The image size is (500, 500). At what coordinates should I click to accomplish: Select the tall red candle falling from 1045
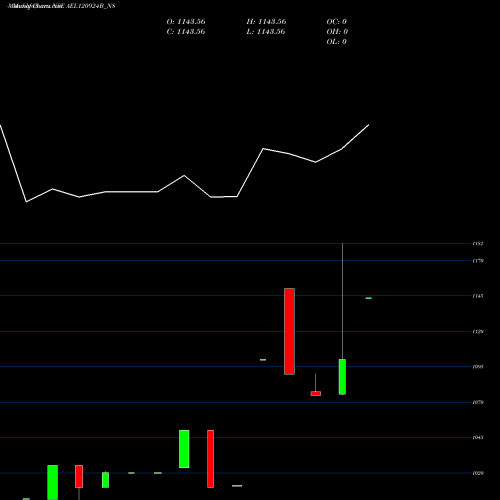[210, 459]
